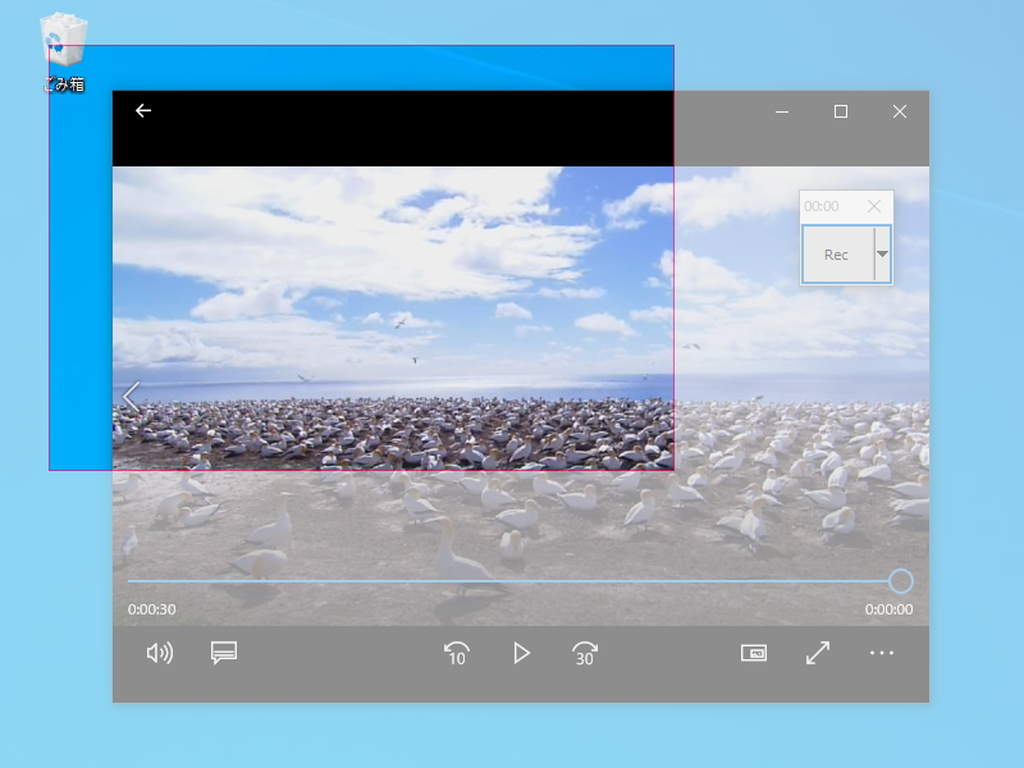Minimize the video player window
This screenshot has width=1024, height=768.
[x=782, y=112]
